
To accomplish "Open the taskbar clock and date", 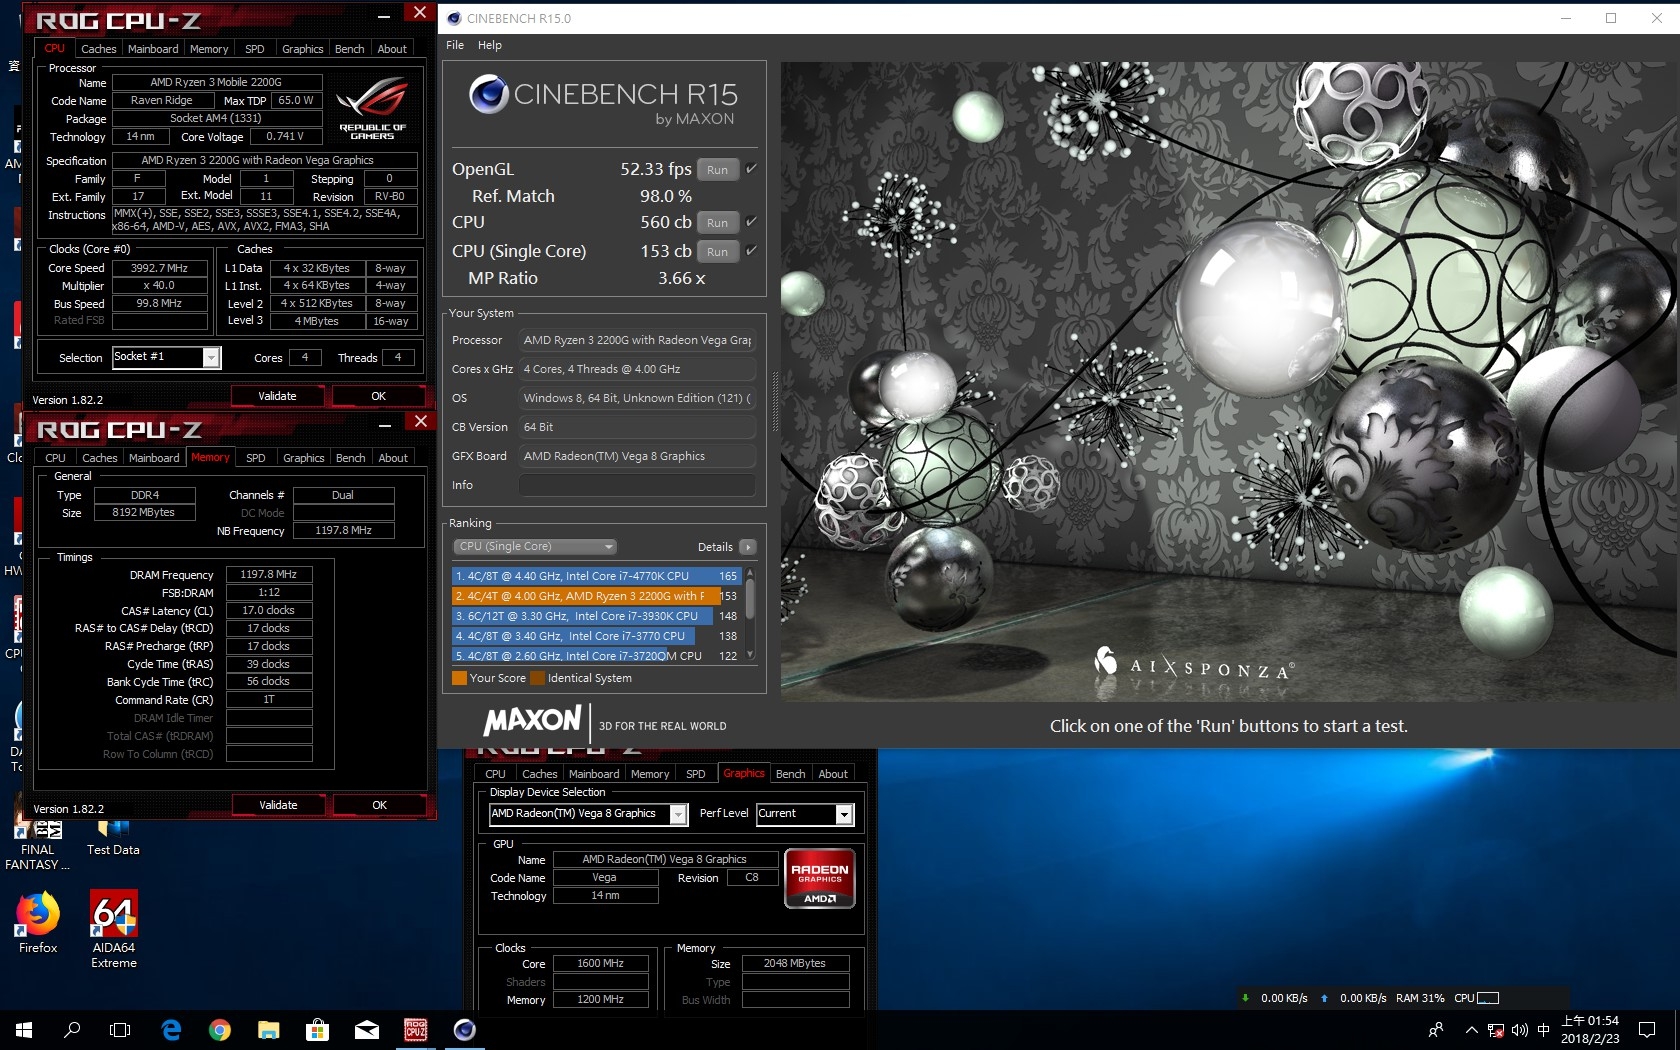I will point(1590,1030).
